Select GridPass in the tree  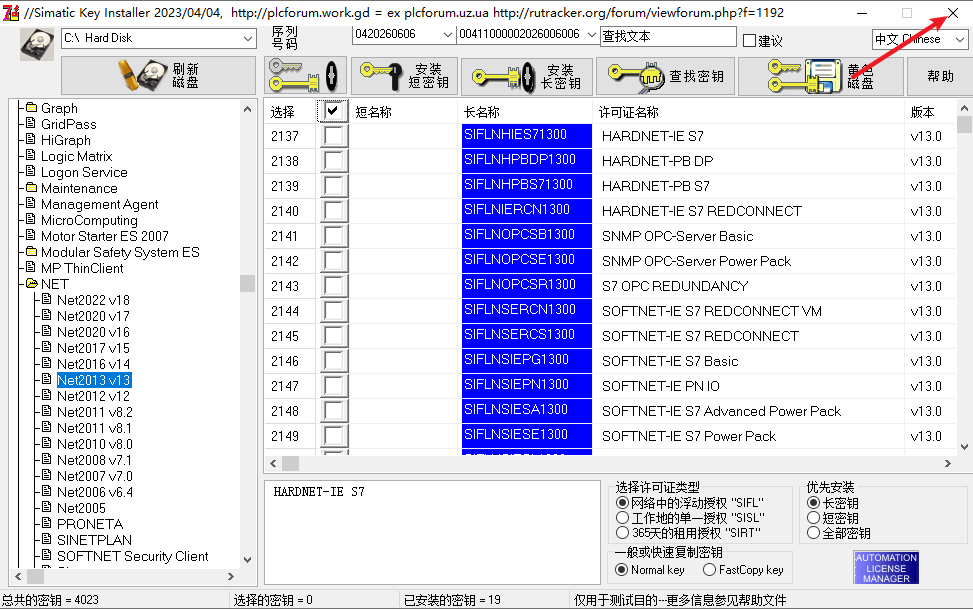coord(68,124)
